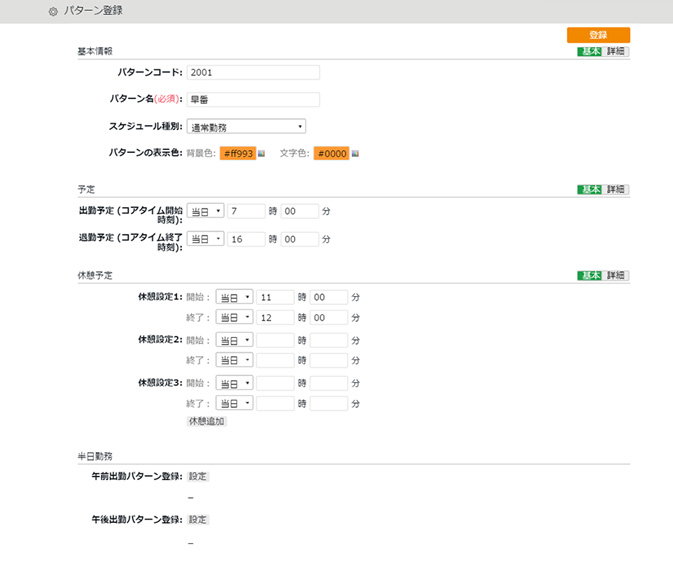Click 休憩設定2 終了 hour field
The height and width of the screenshot is (562, 673).
(x=275, y=360)
